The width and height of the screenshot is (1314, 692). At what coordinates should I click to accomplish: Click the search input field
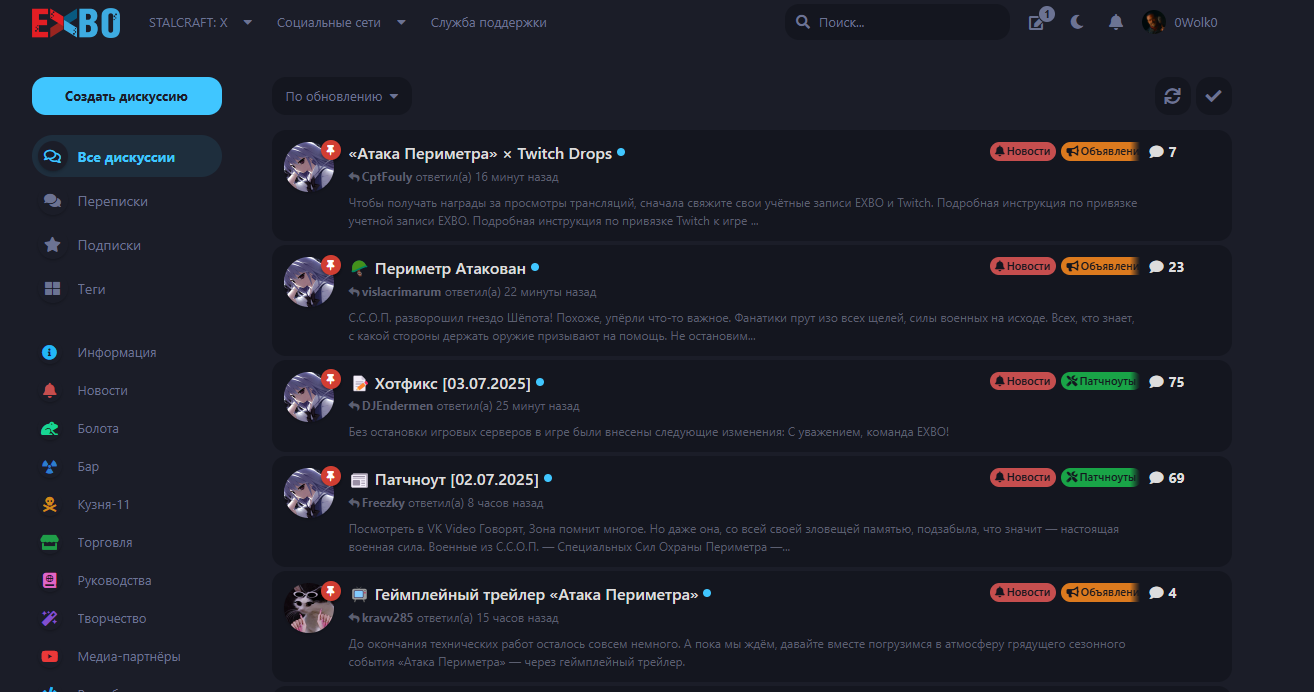click(905, 22)
